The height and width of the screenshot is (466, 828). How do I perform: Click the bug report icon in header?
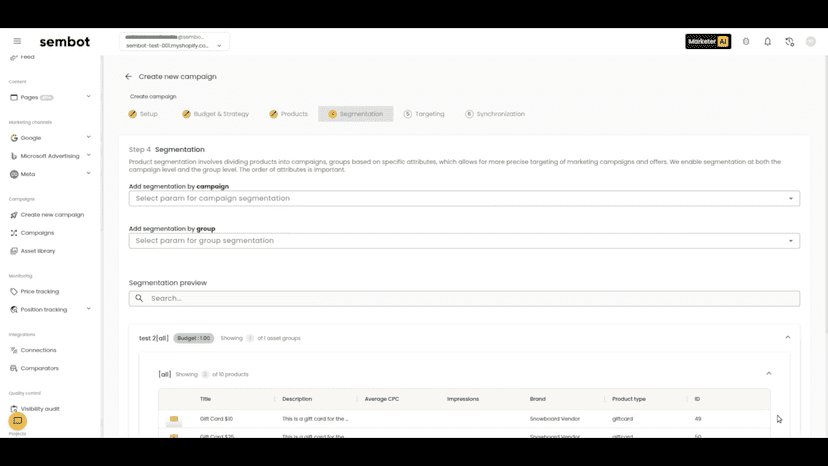point(746,42)
